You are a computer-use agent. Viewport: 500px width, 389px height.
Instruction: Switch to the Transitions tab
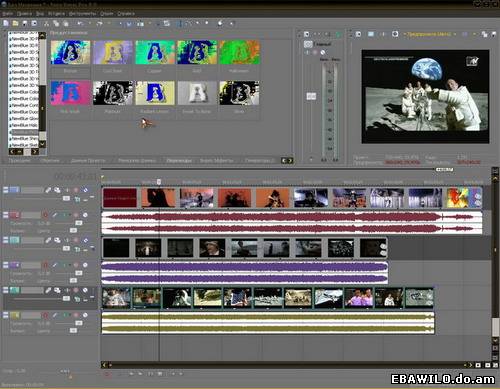pyautogui.click(x=179, y=161)
